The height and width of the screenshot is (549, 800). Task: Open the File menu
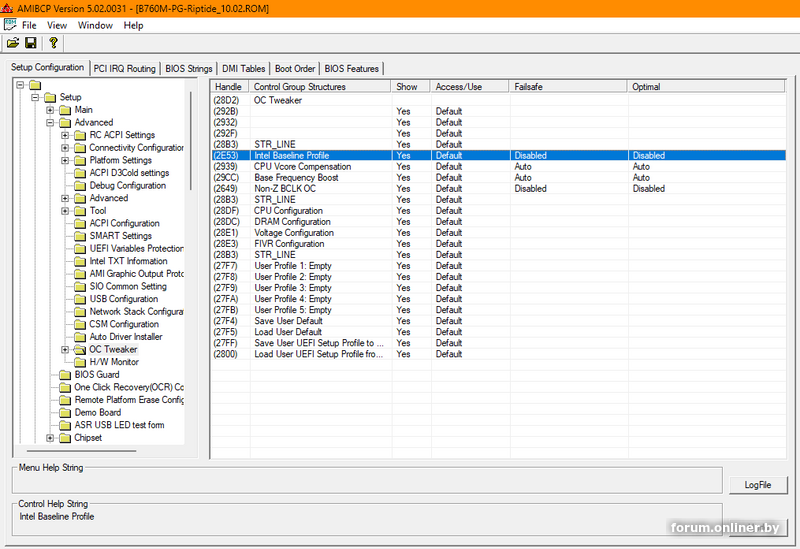29,25
